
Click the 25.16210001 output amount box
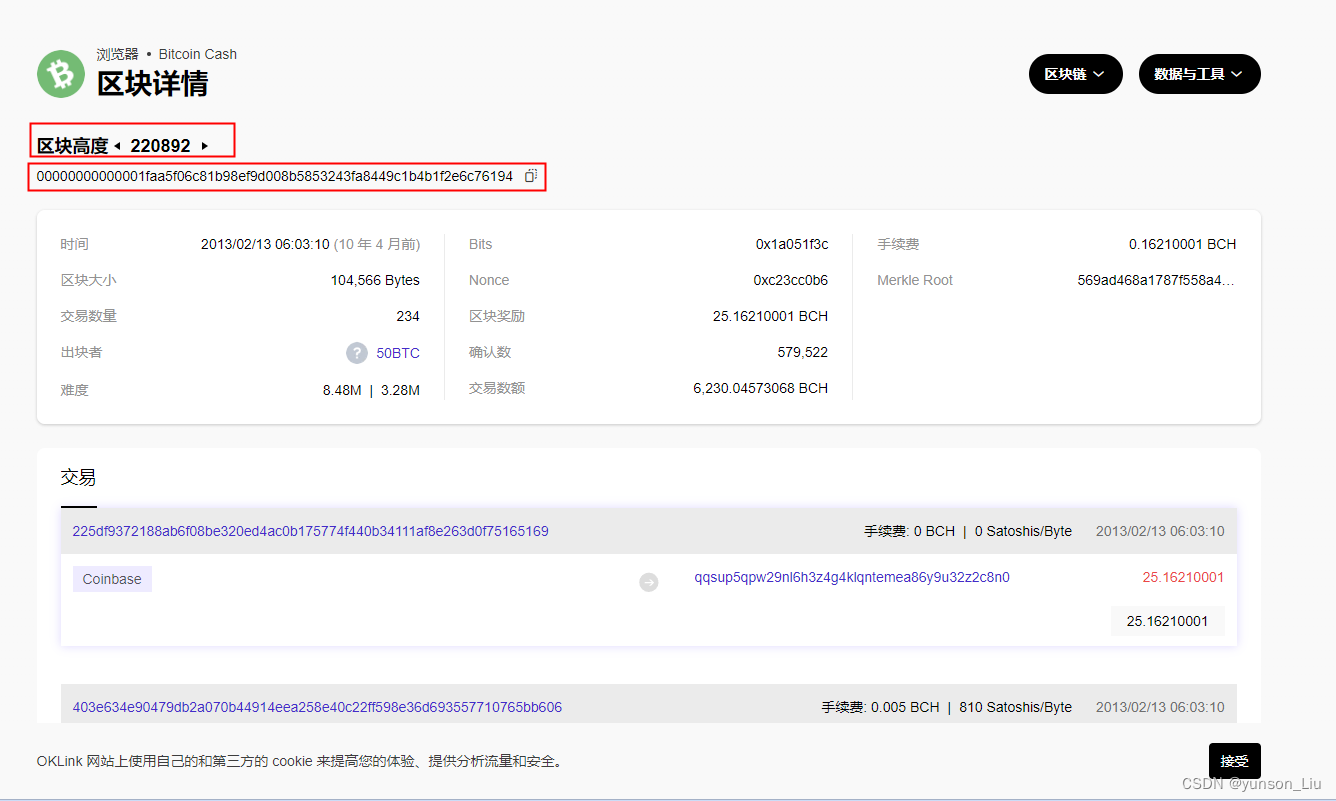click(x=1167, y=620)
